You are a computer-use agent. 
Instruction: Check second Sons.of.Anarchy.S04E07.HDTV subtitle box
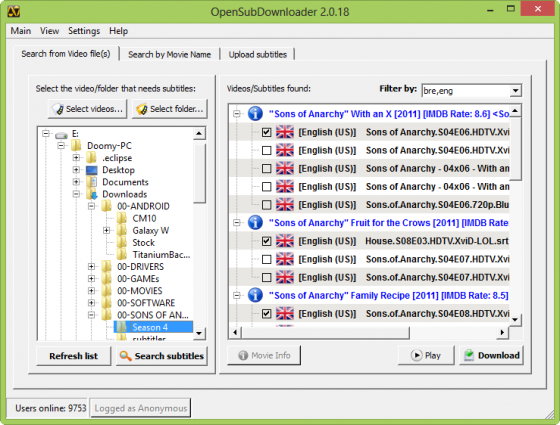(266, 277)
